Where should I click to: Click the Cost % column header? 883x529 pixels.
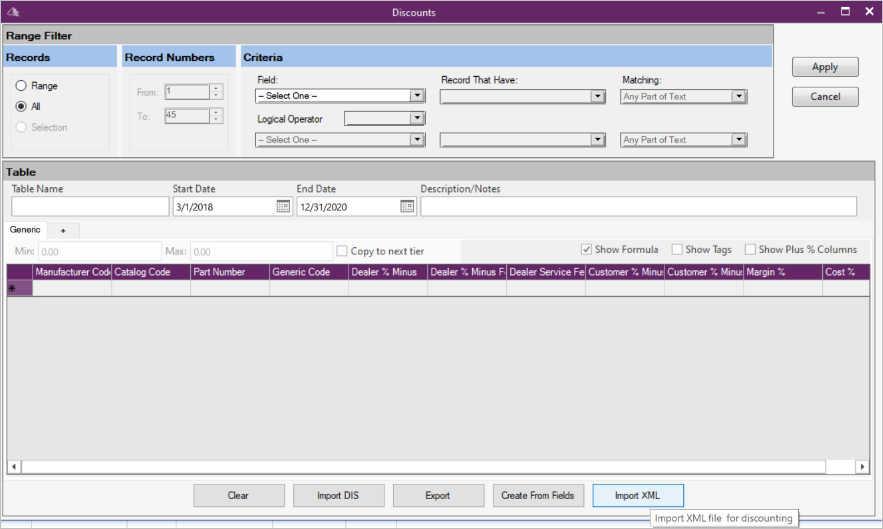pos(846,272)
